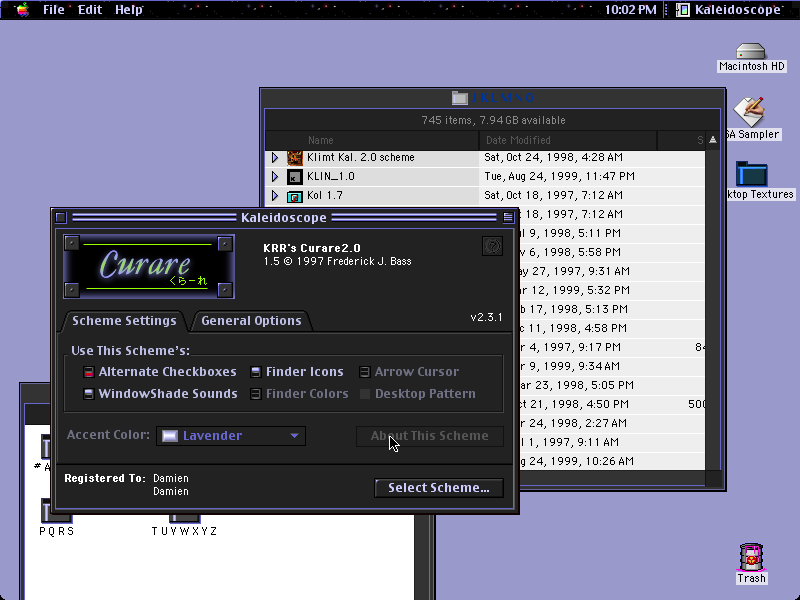Image resolution: width=800 pixels, height=600 pixels.
Task: Toggle Arrow Cursor option
Action: (x=364, y=372)
